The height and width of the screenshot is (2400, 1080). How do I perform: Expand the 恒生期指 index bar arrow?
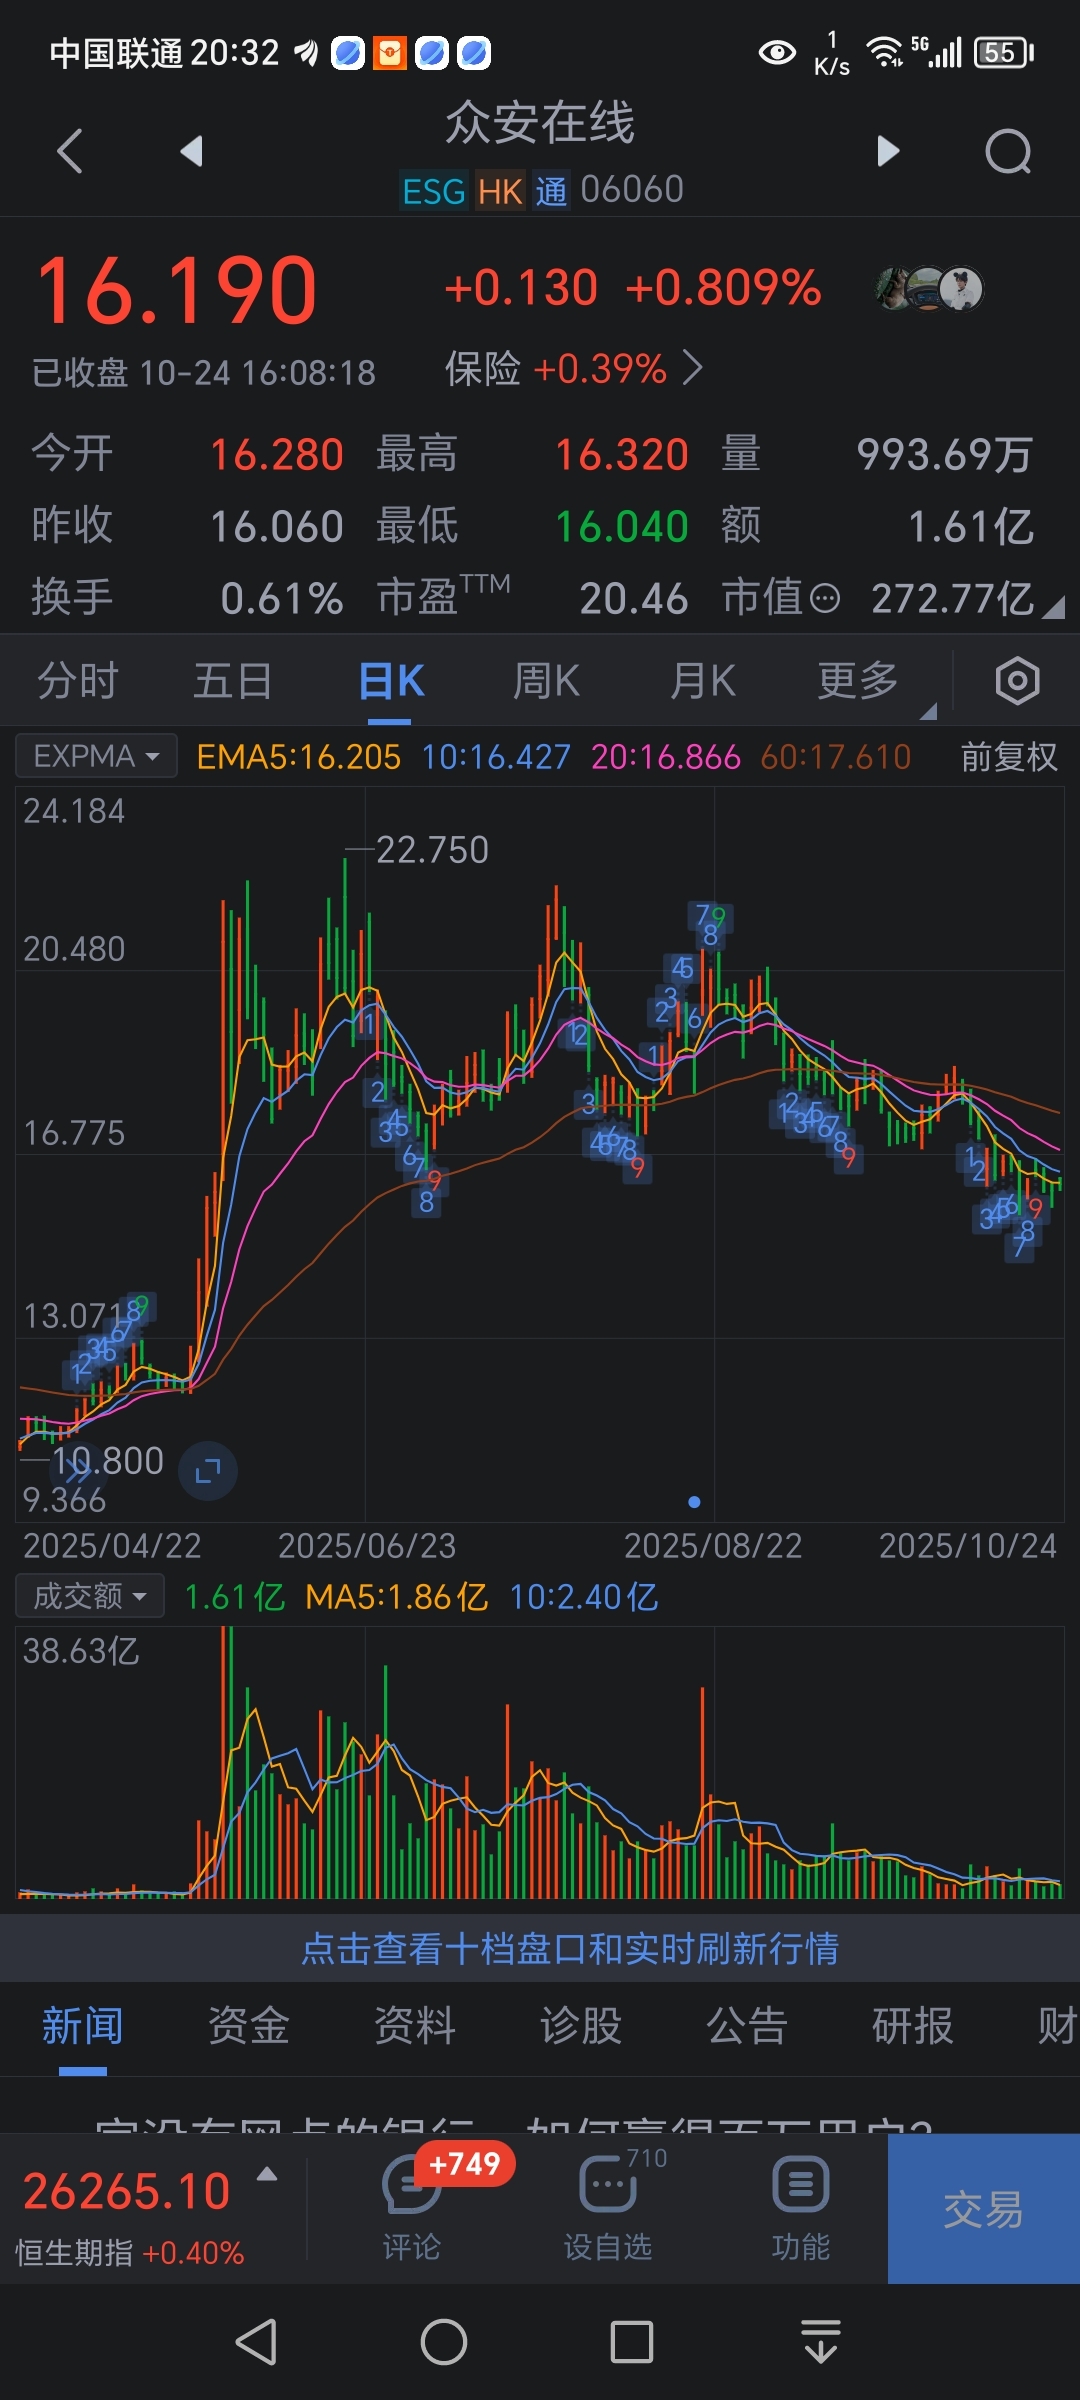[x=267, y=2173]
